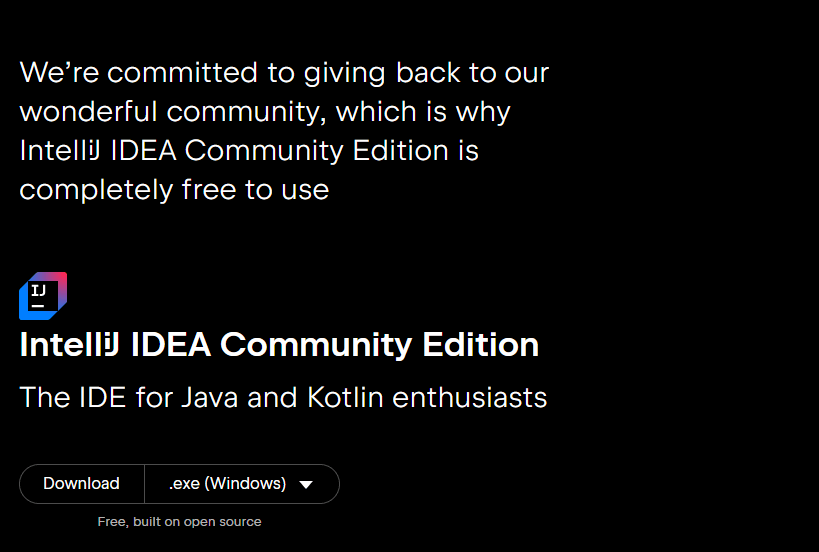The width and height of the screenshot is (819, 552).
Task: Click the "We're committed to giving back" line
Action: click(284, 73)
